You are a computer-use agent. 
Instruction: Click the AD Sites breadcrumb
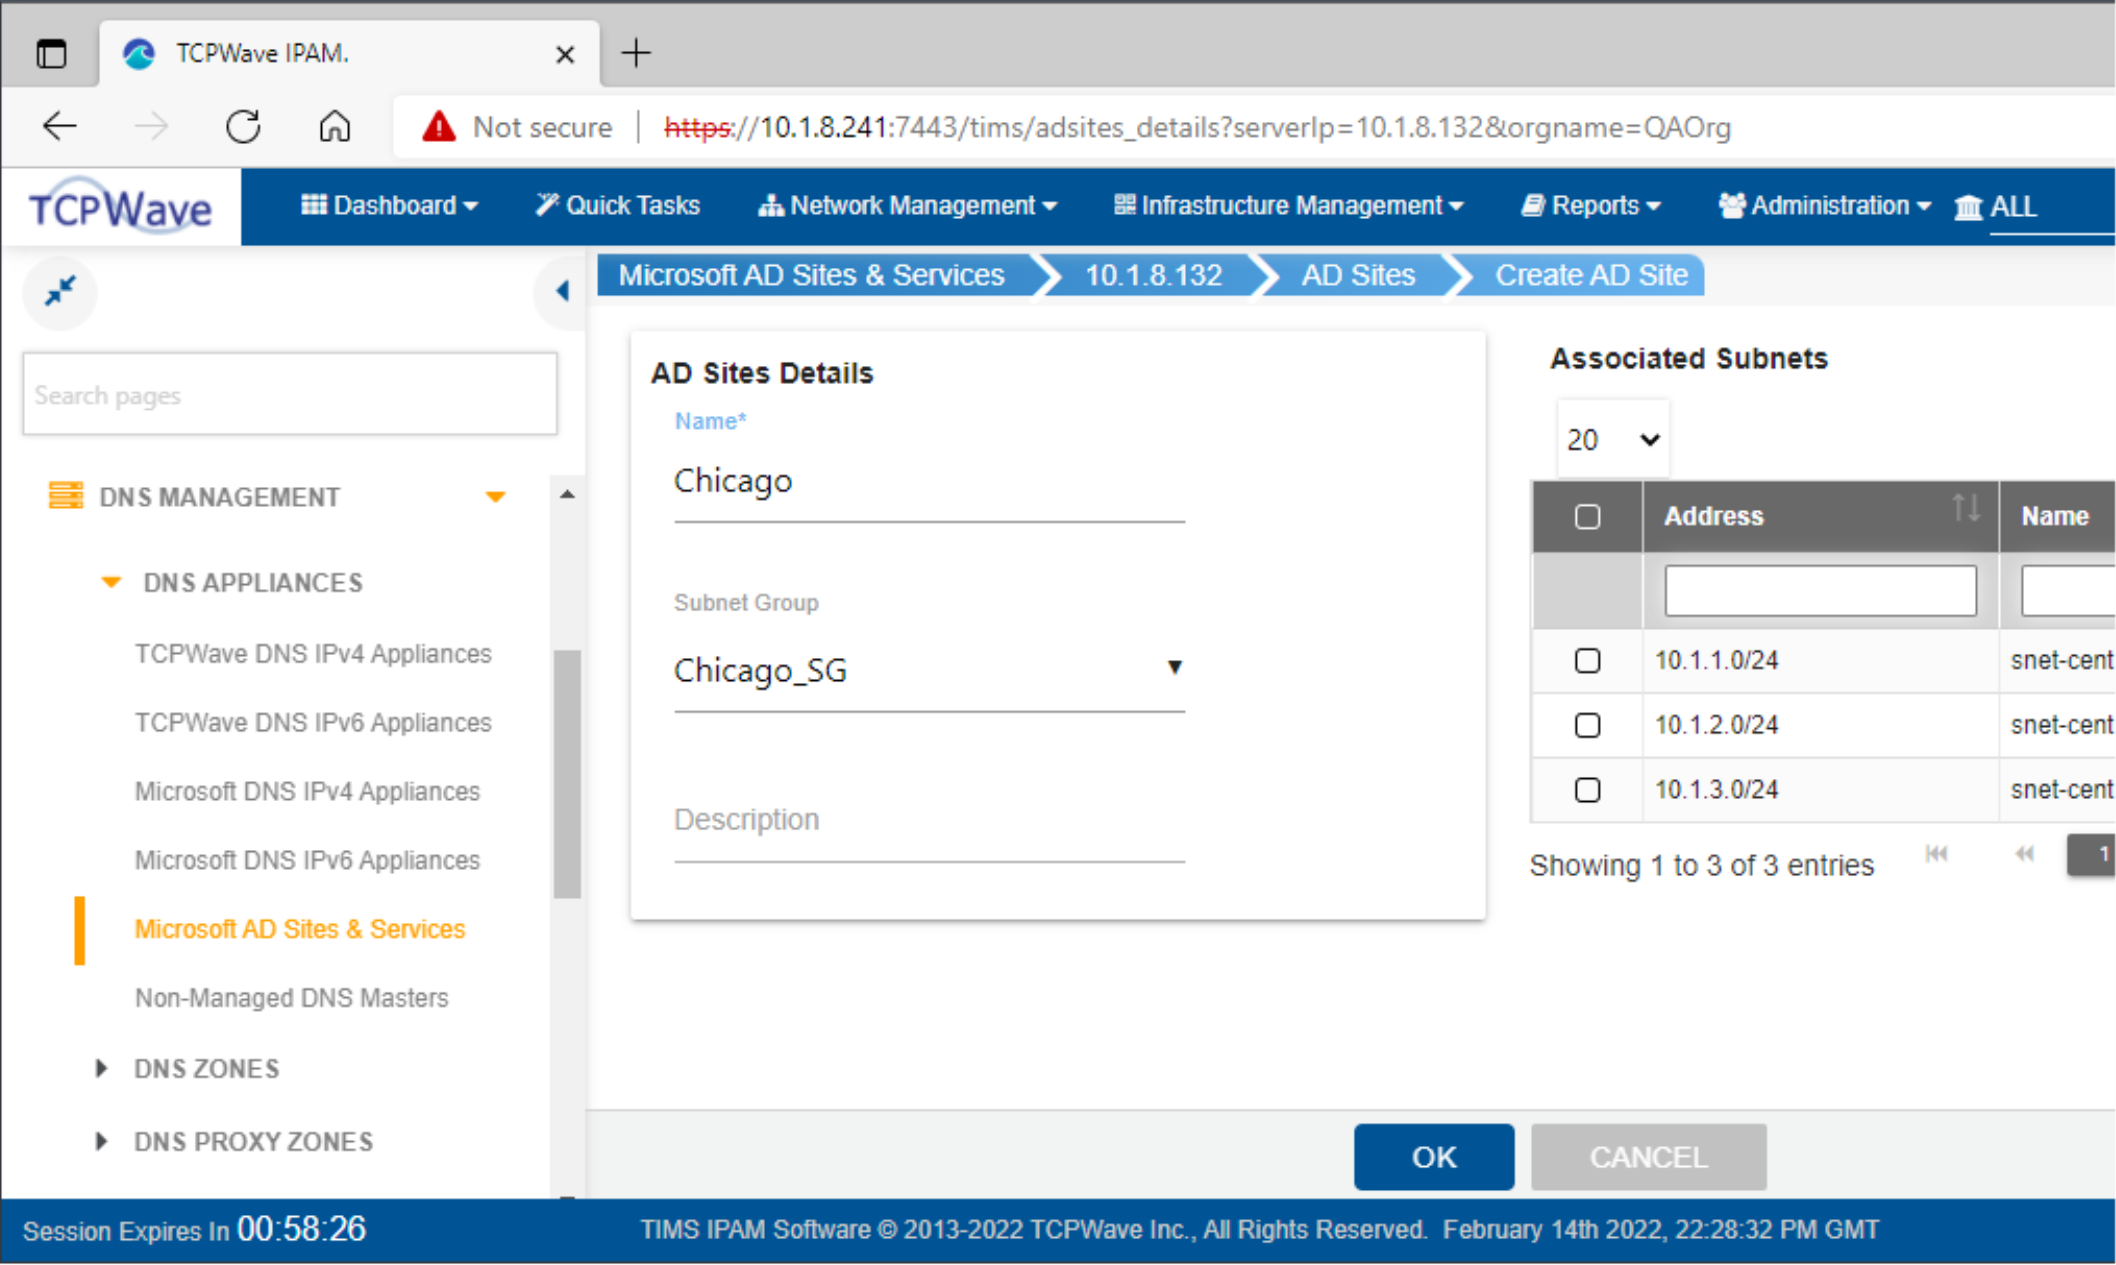coord(1358,275)
